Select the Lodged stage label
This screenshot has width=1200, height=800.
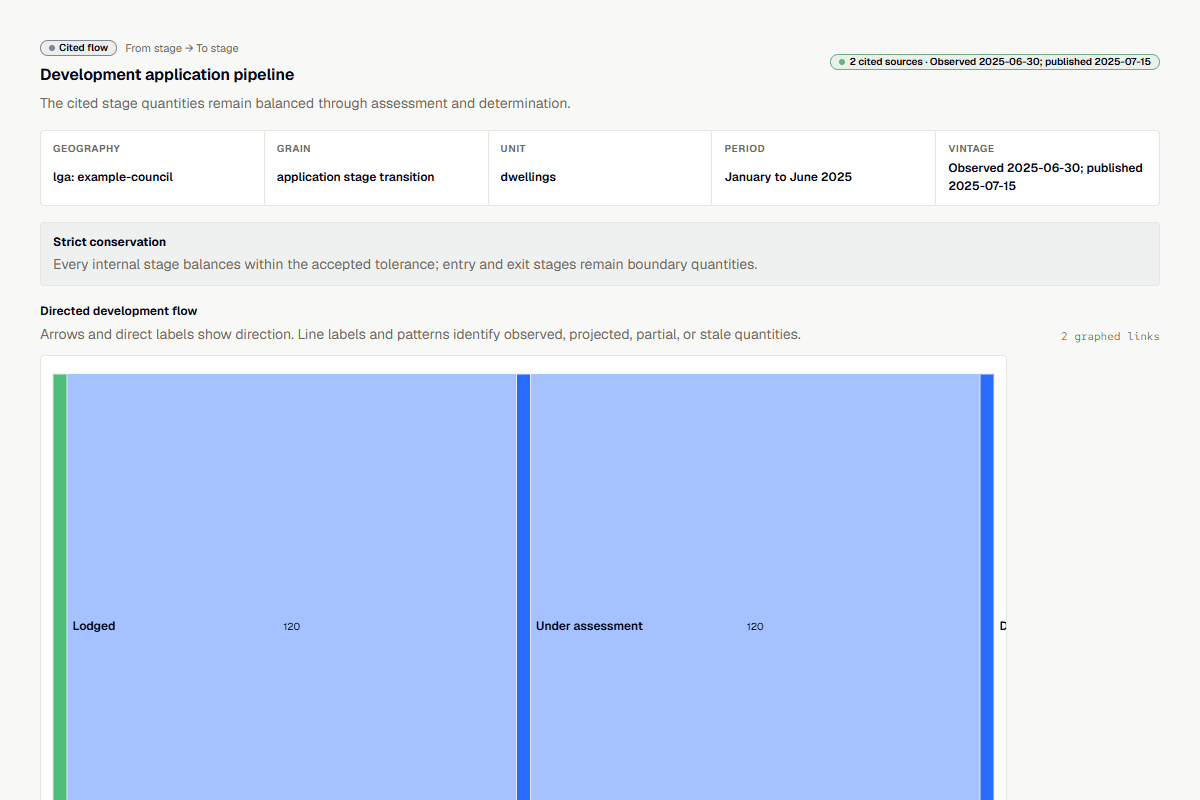pos(94,626)
